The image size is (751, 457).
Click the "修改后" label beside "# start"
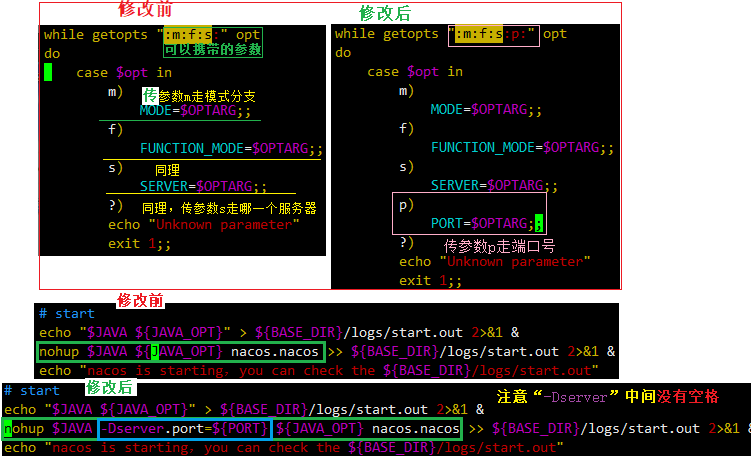click(110, 387)
